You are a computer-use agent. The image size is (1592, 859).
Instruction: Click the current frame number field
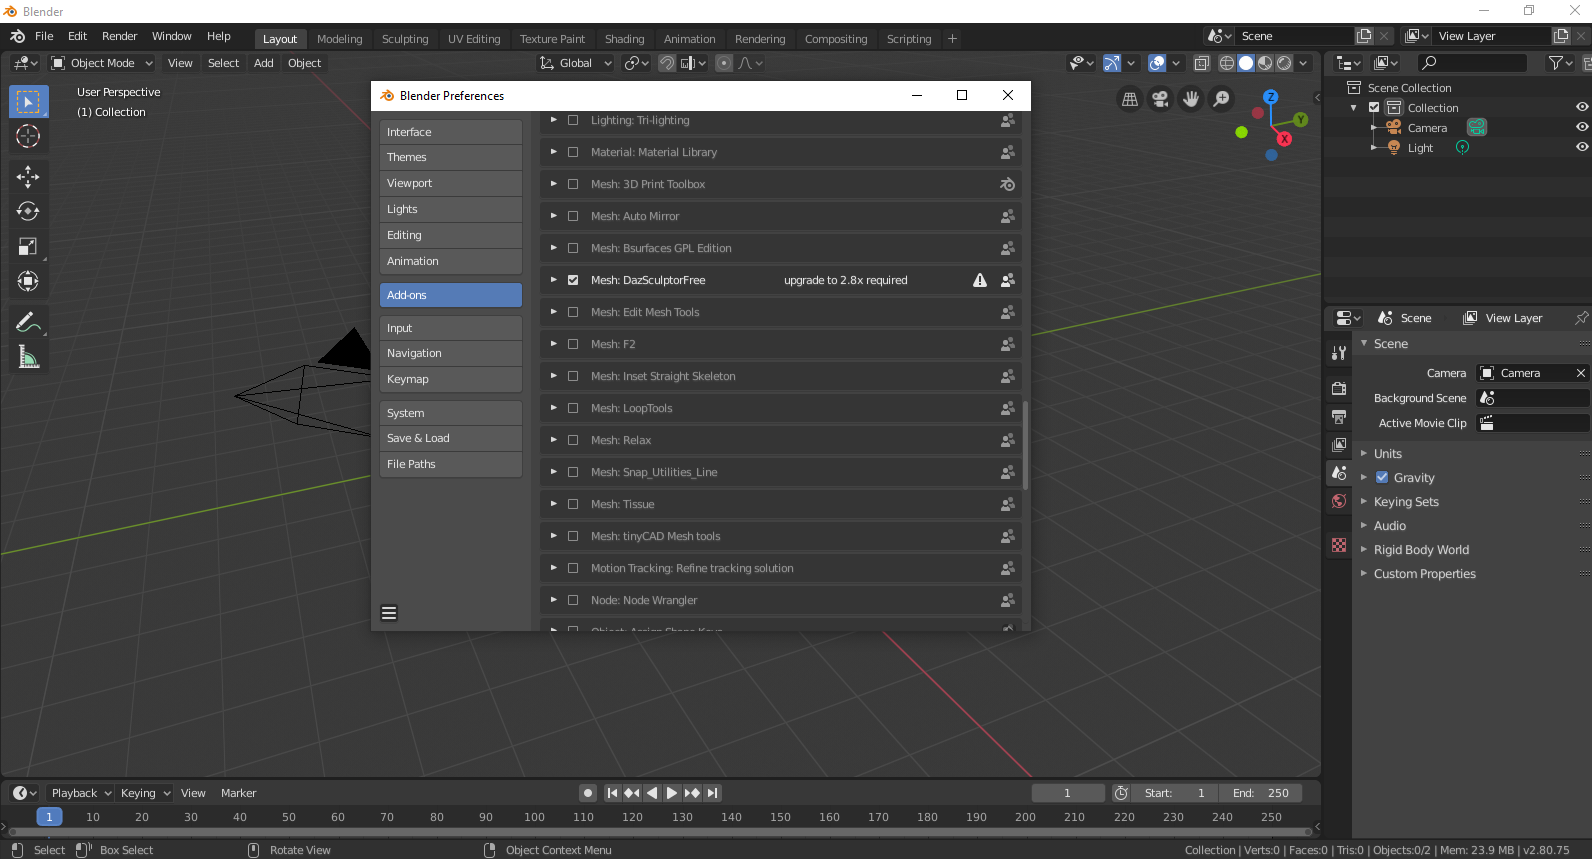click(x=1068, y=793)
